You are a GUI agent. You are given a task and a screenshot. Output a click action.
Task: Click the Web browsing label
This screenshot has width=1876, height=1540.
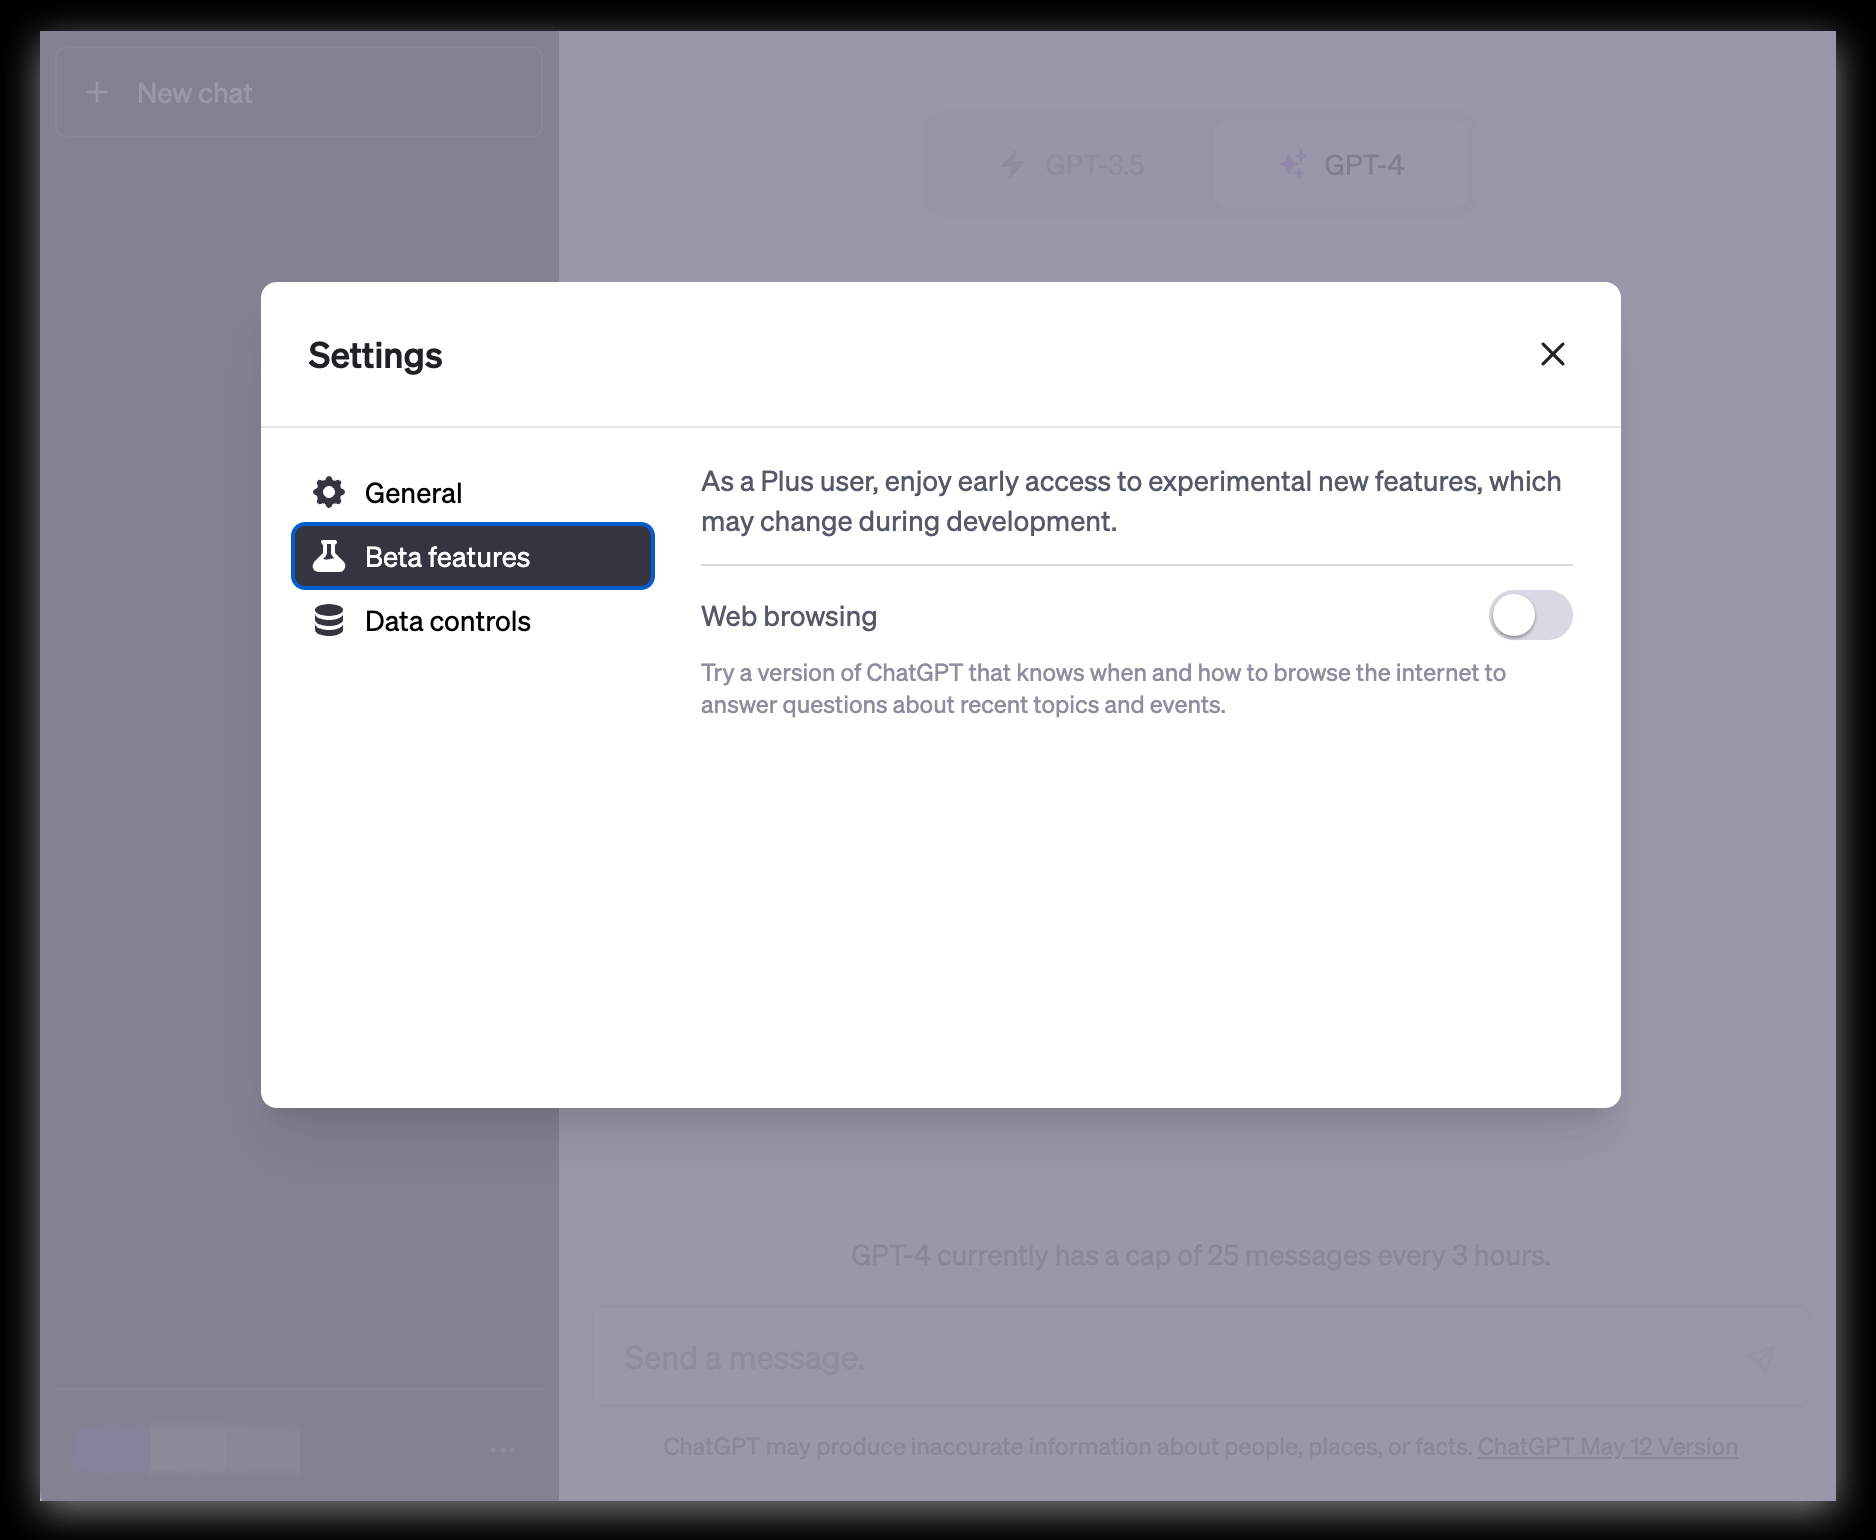(x=789, y=616)
